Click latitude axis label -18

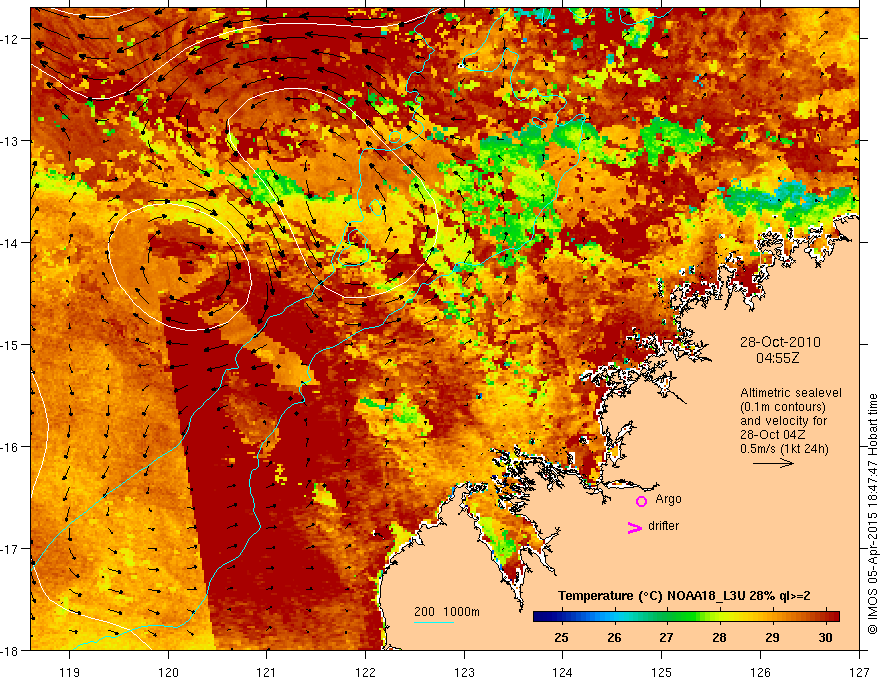click(x=11, y=650)
